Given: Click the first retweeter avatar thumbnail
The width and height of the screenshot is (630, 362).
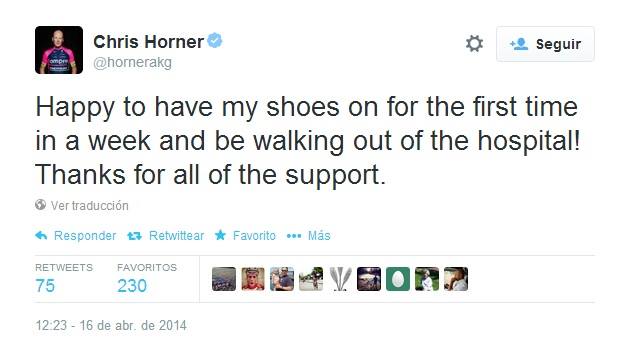Looking at the screenshot, I should point(224,279).
